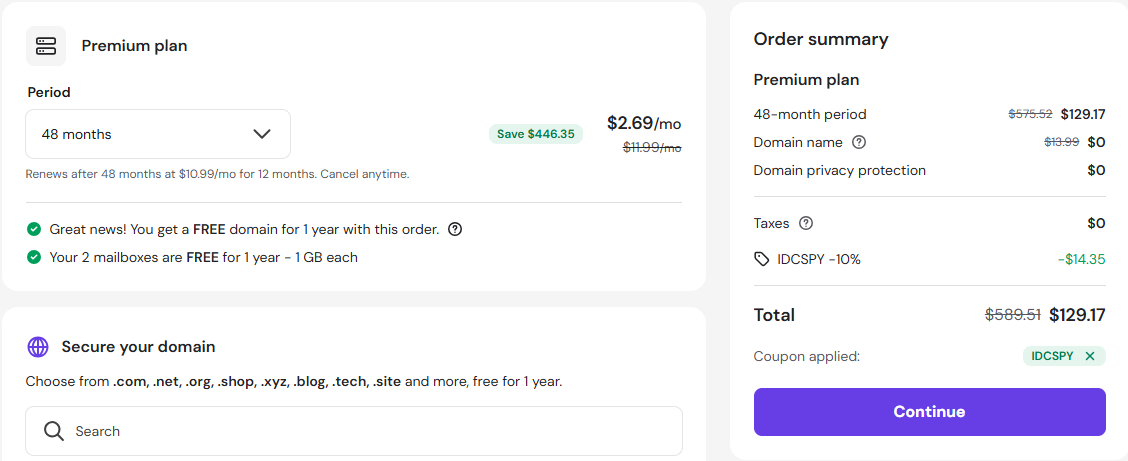The image size is (1128, 461).
Task: Click the $129.17 total price
Action: click(x=1078, y=314)
